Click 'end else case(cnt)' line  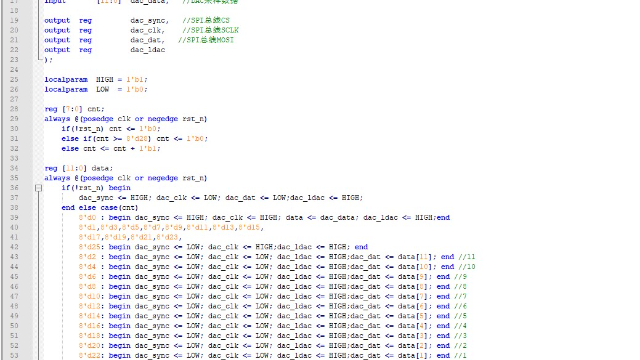coord(100,208)
